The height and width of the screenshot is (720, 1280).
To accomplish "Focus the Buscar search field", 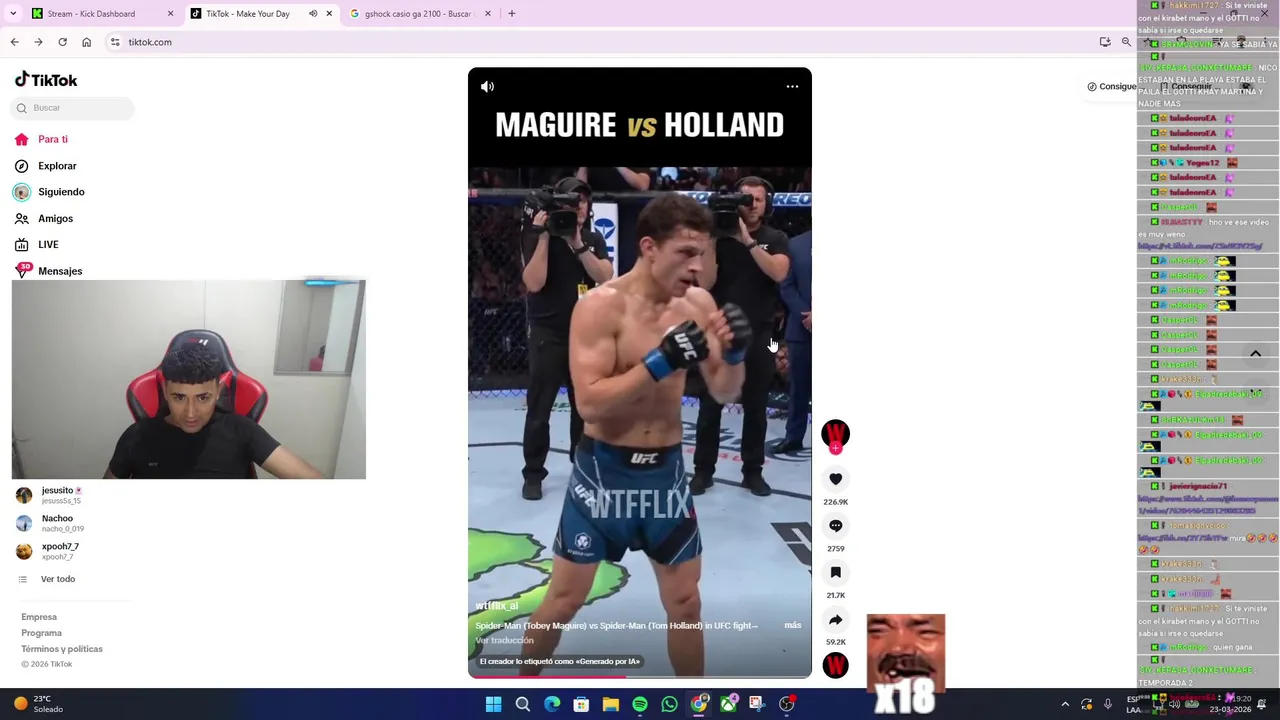I will point(73,108).
